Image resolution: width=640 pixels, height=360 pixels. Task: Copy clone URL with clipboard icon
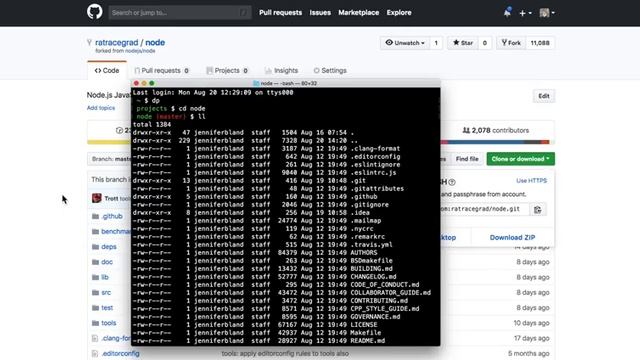(x=538, y=209)
